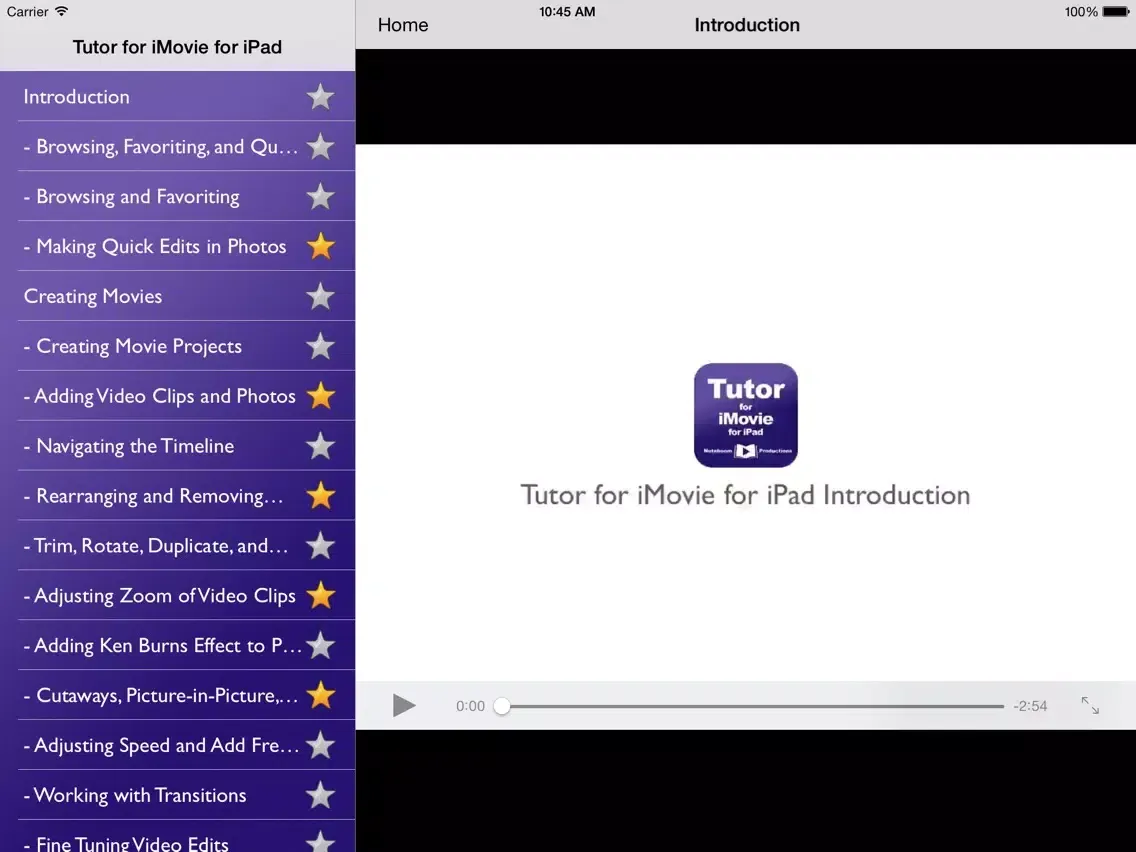Screen dimensions: 1136x852
Task: Tap the battery indicator icon
Action: pos(1116,12)
